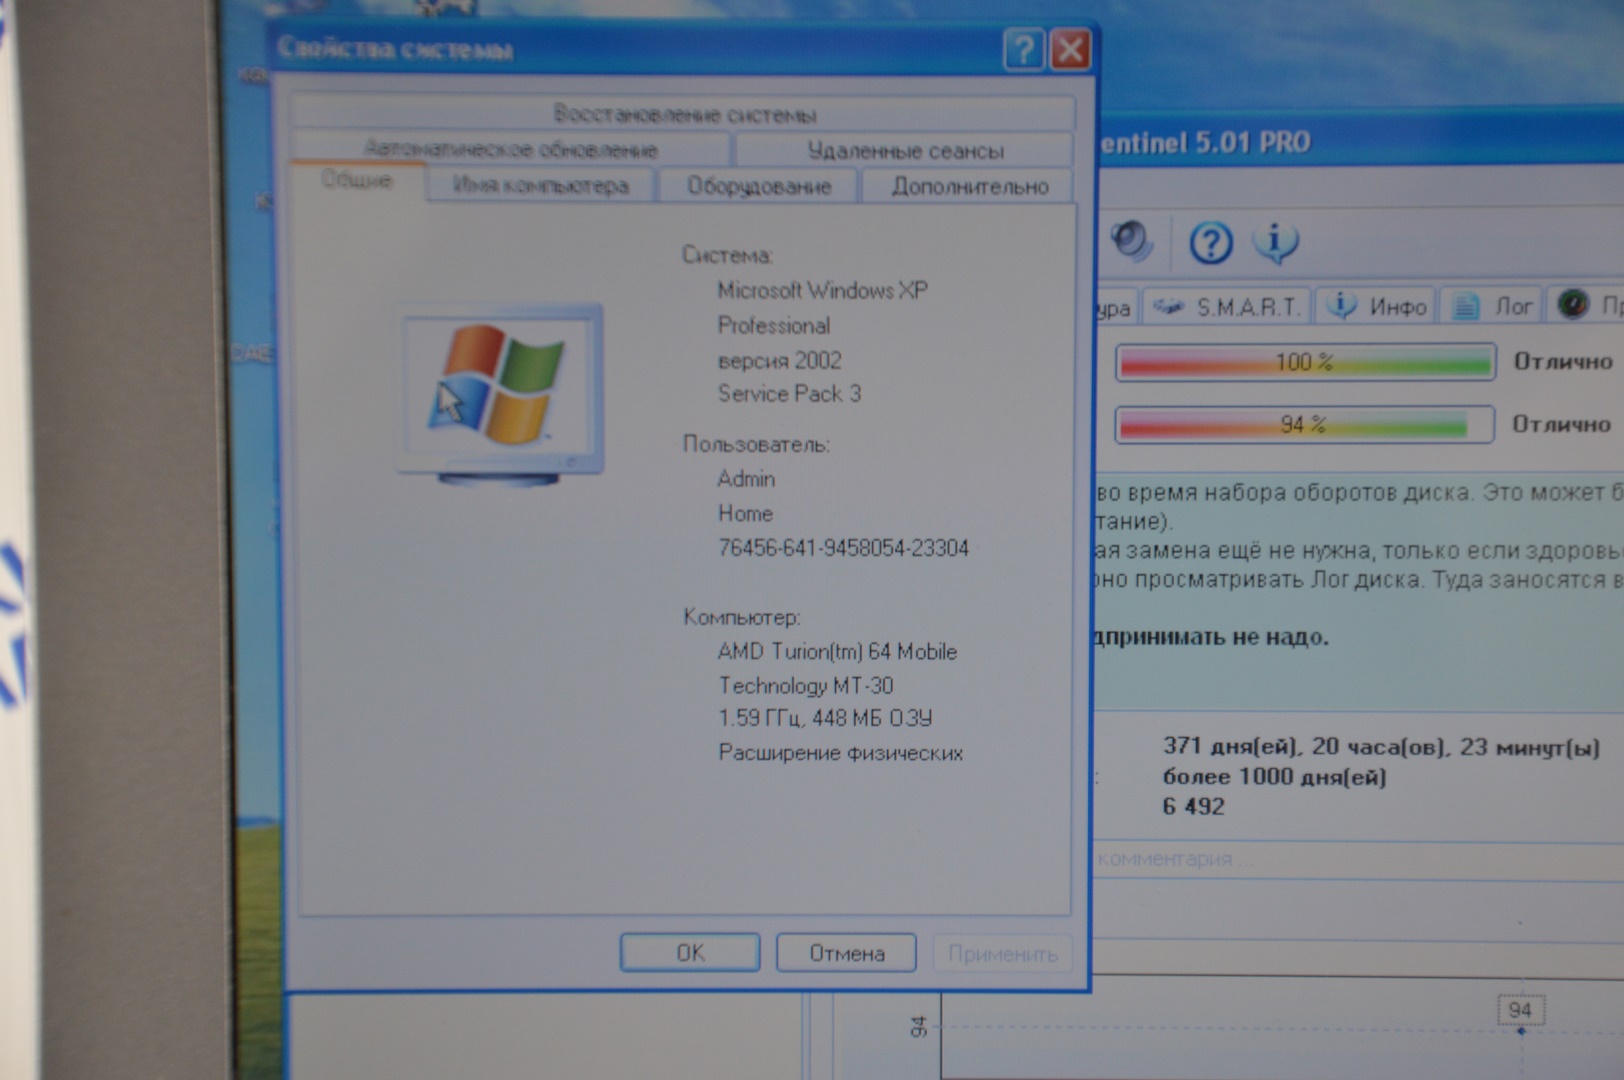Click the blue question mark icon in Sentinel toolbar

[x=1210, y=243]
